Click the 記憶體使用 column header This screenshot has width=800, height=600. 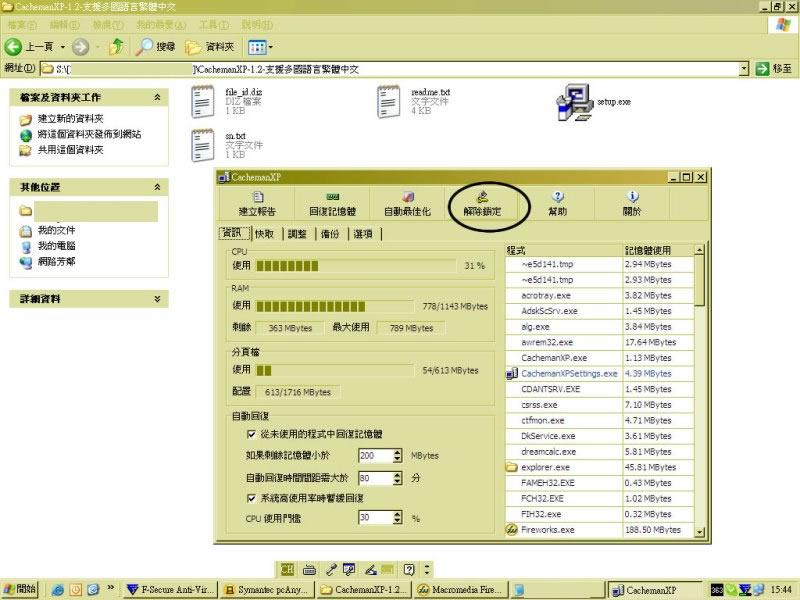pos(659,250)
